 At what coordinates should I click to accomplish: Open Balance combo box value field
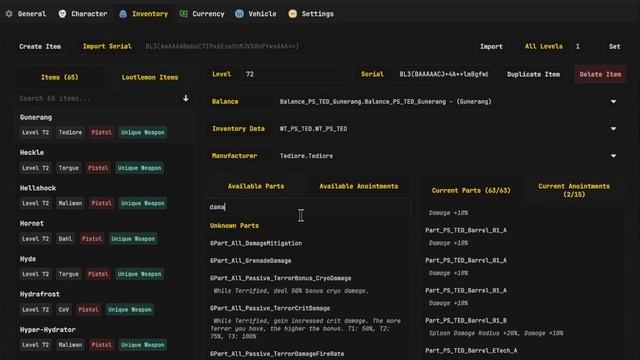coord(449,102)
